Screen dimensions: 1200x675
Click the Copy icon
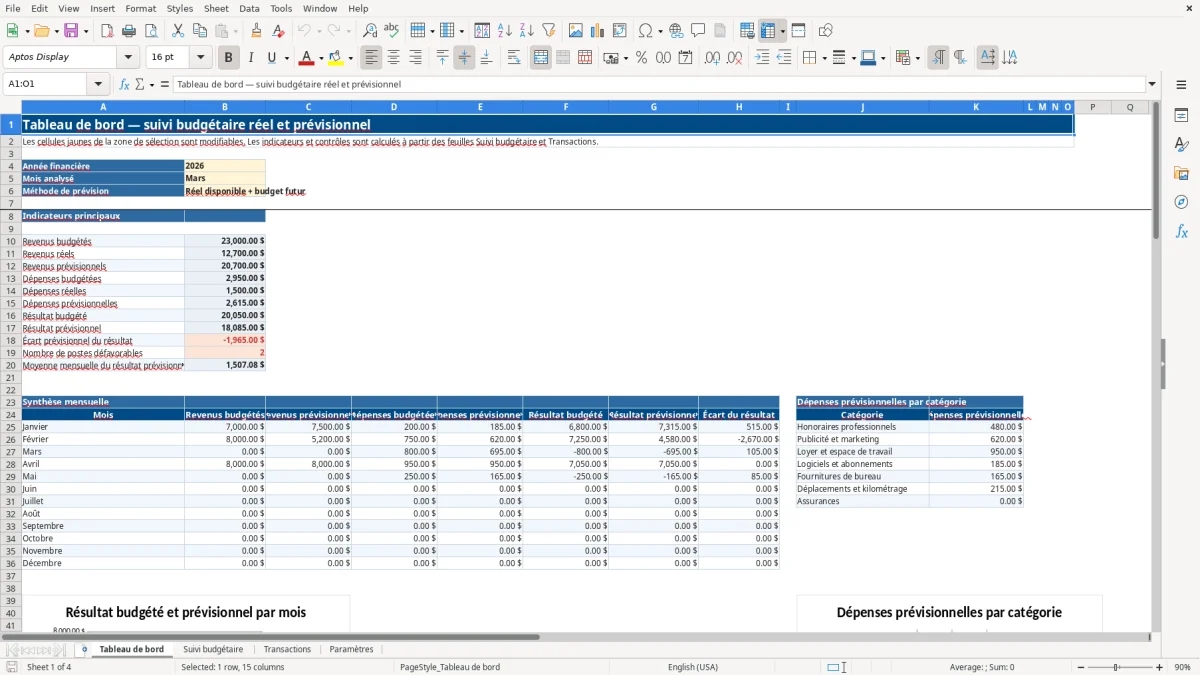click(x=199, y=31)
